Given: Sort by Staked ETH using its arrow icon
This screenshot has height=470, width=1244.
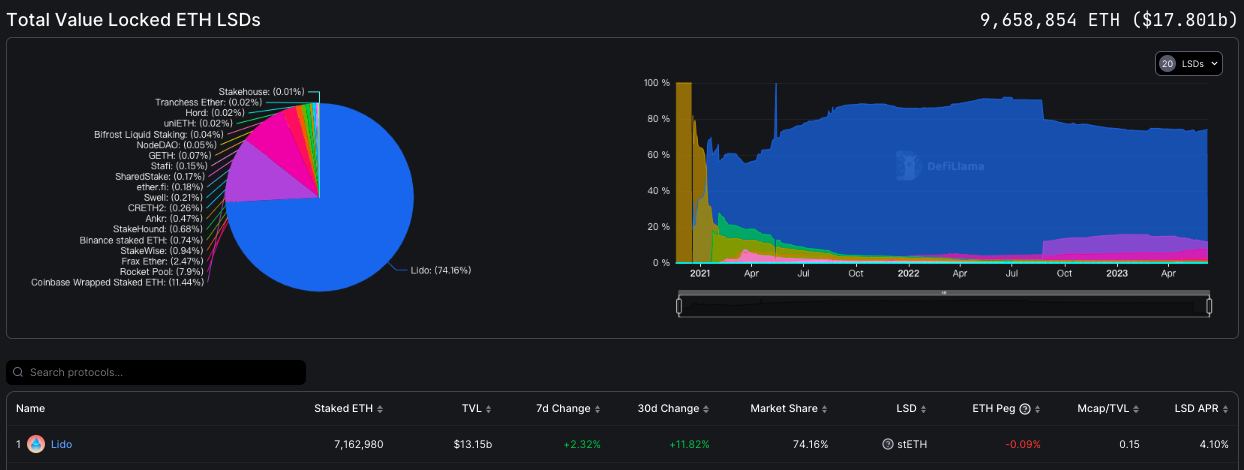Looking at the screenshot, I should point(379,409).
